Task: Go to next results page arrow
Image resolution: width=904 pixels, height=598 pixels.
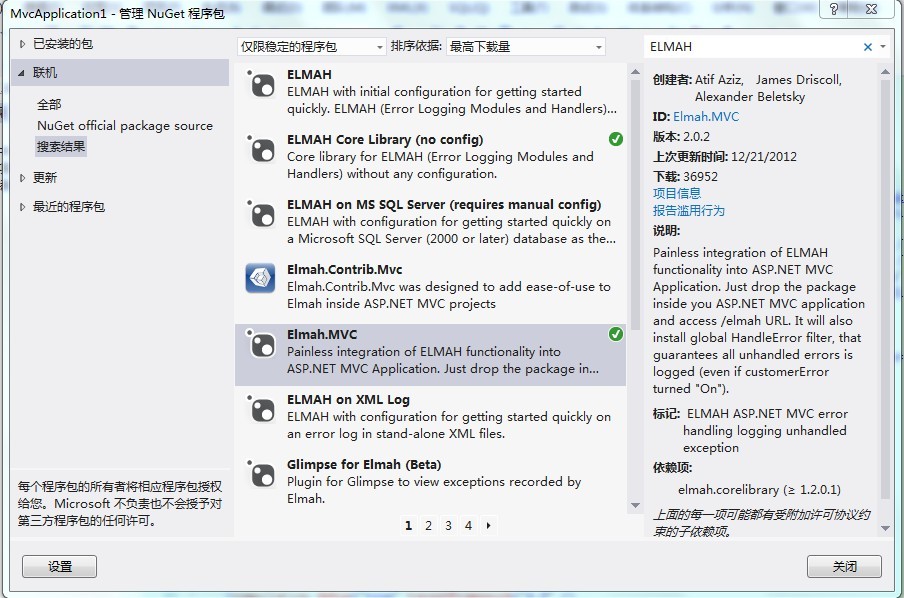Action: click(488, 525)
